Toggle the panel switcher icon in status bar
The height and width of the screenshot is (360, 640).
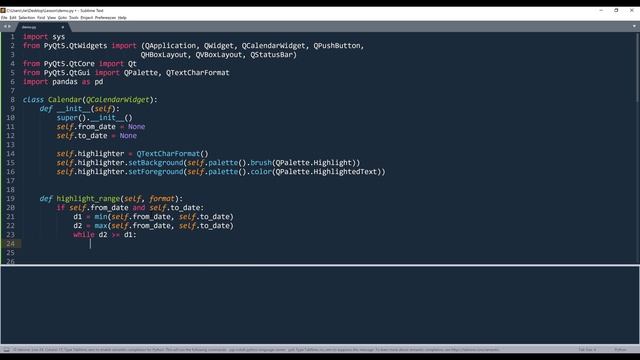pos(7,350)
